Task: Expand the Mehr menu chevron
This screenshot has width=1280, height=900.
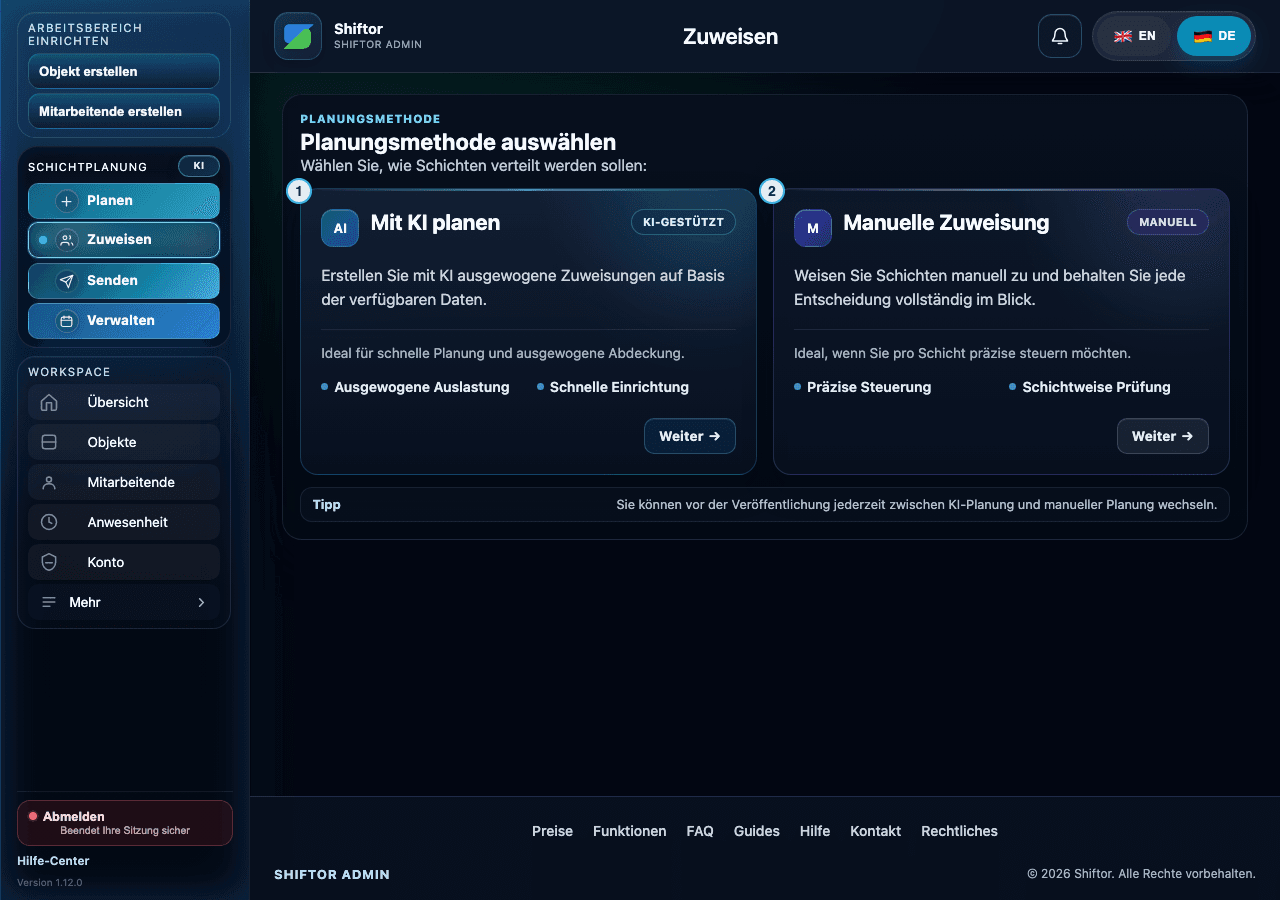Action: pyautogui.click(x=201, y=602)
